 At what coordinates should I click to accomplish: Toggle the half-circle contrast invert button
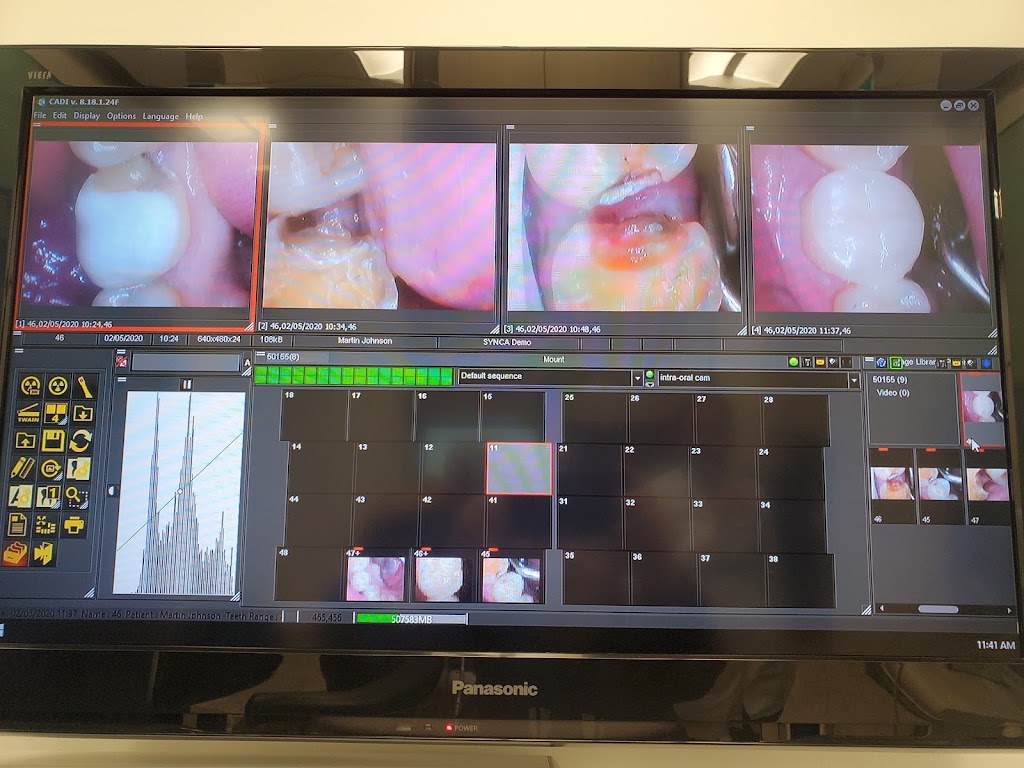pyautogui.click(x=112, y=490)
